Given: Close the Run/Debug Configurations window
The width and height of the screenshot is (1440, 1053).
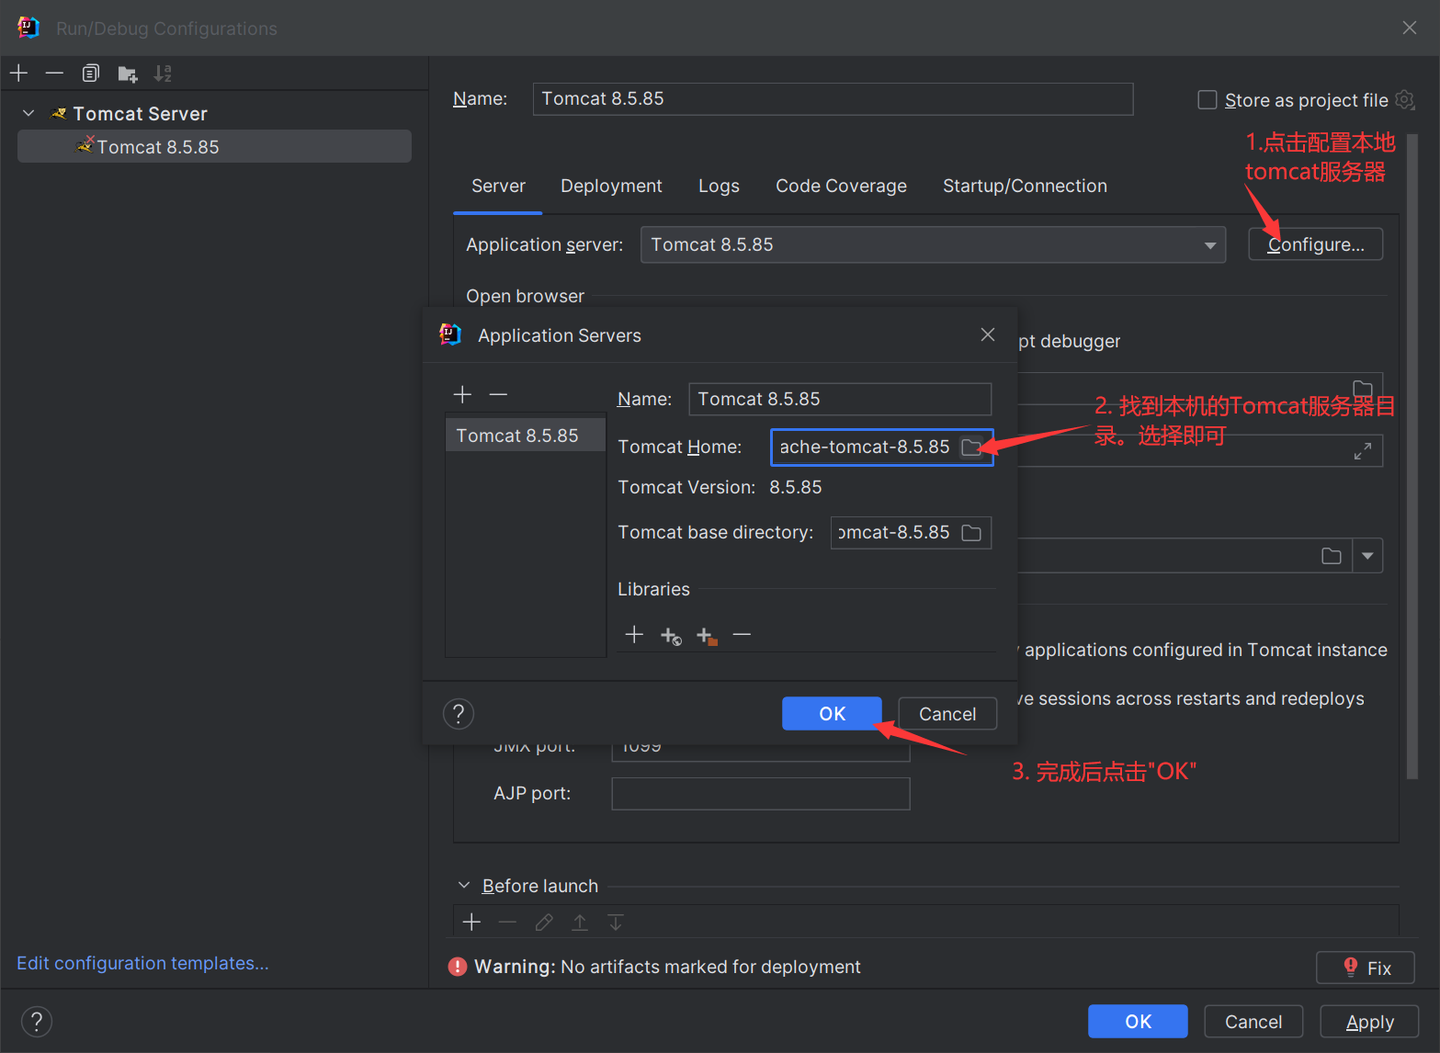Looking at the screenshot, I should tap(1409, 28).
